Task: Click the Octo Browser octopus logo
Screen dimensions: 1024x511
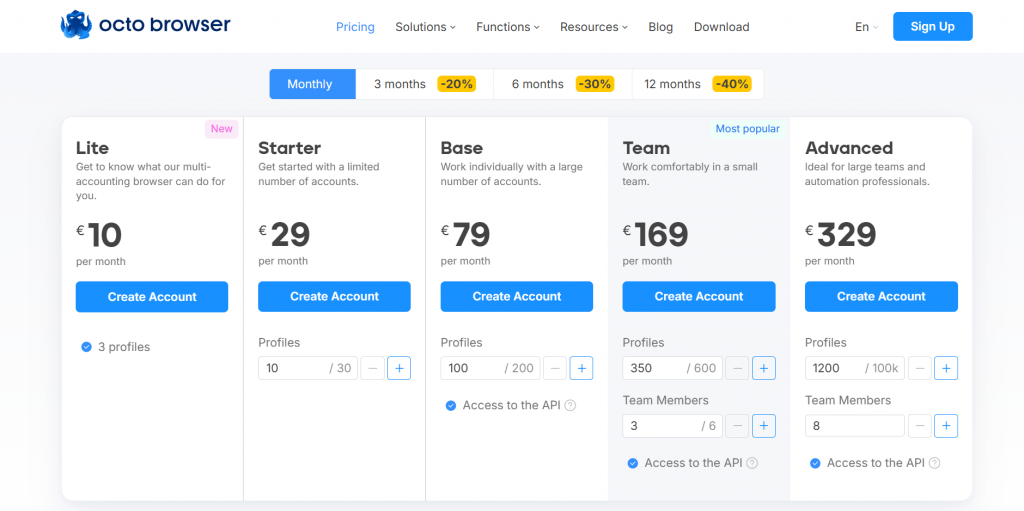Action: click(x=77, y=25)
